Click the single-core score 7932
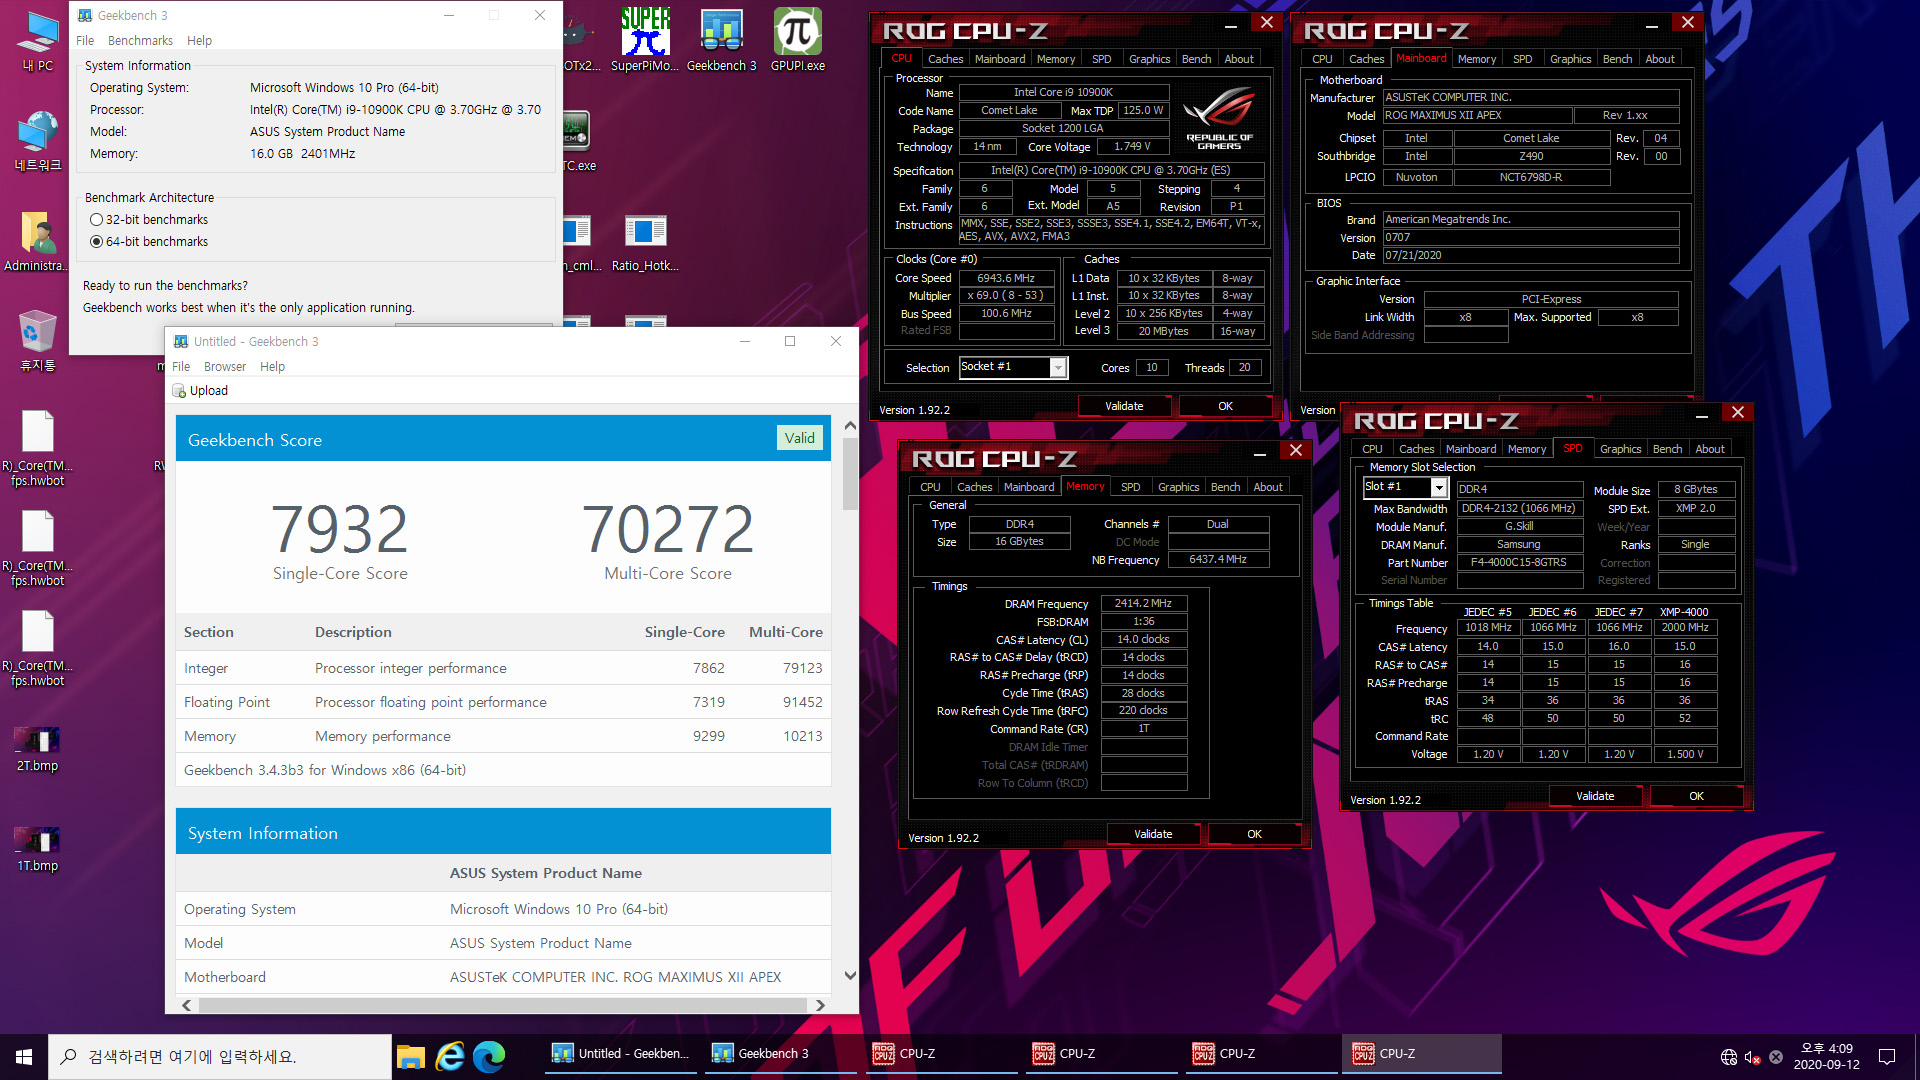Screen dimensions: 1920x1080 coord(340,529)
